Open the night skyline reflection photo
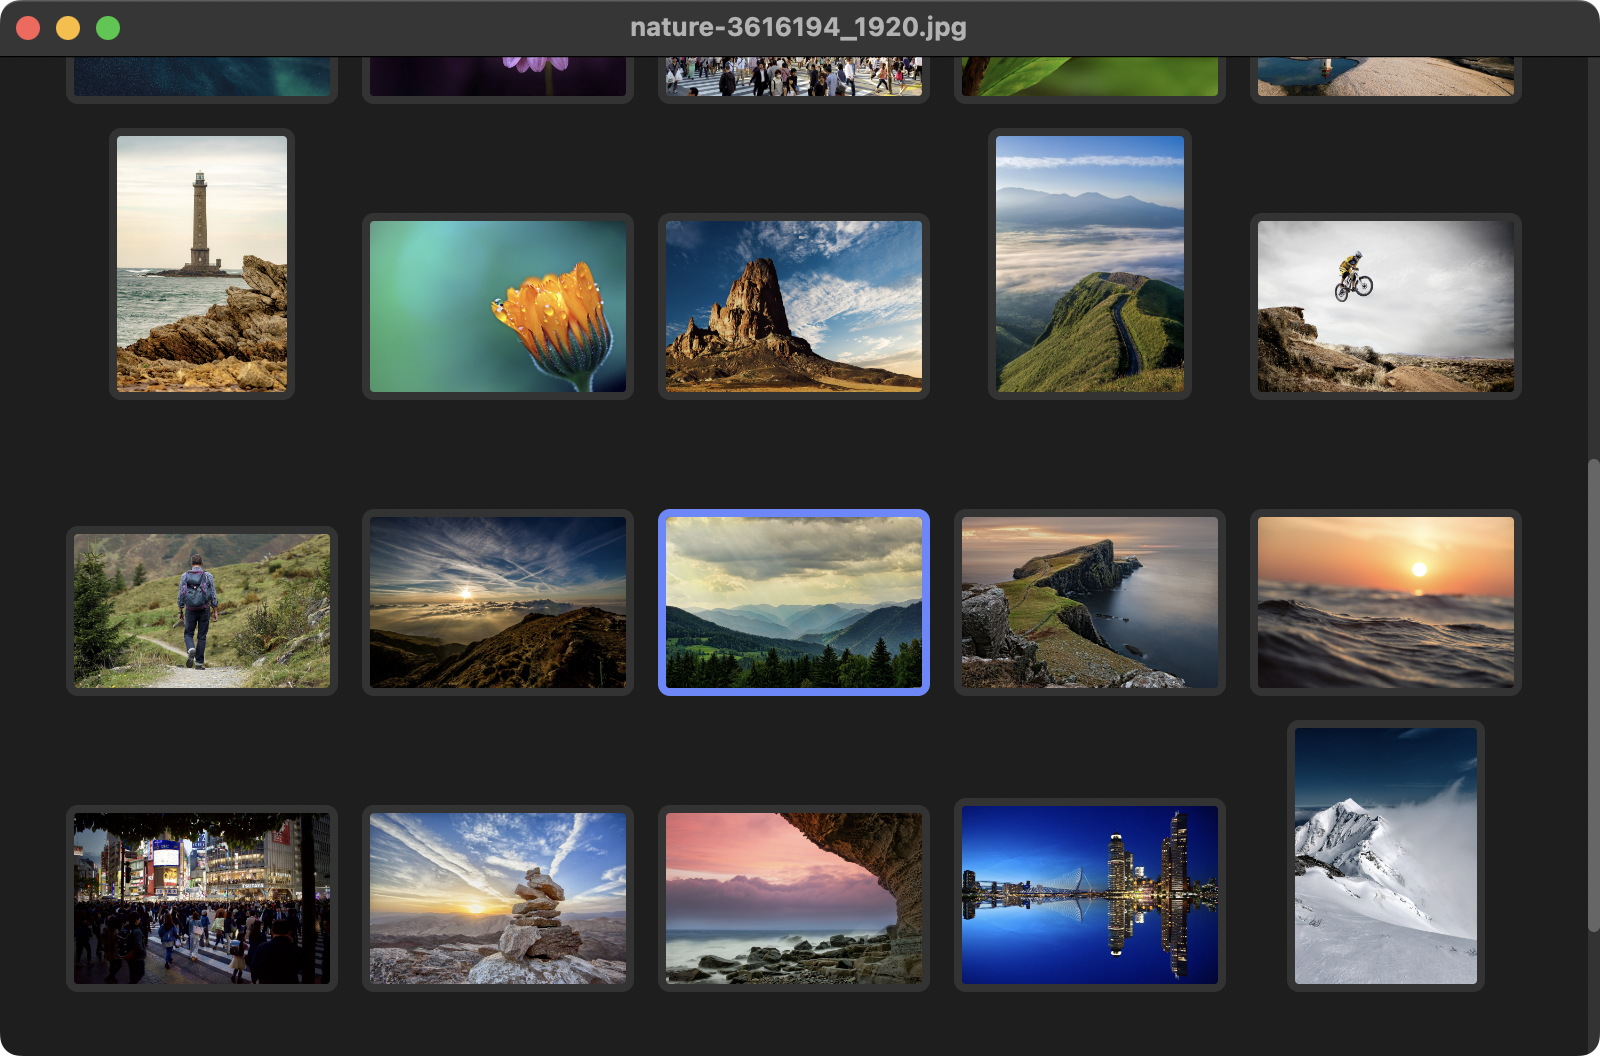Image resolution: width=1600 pixels, height=1056 pixels. 1090,895
